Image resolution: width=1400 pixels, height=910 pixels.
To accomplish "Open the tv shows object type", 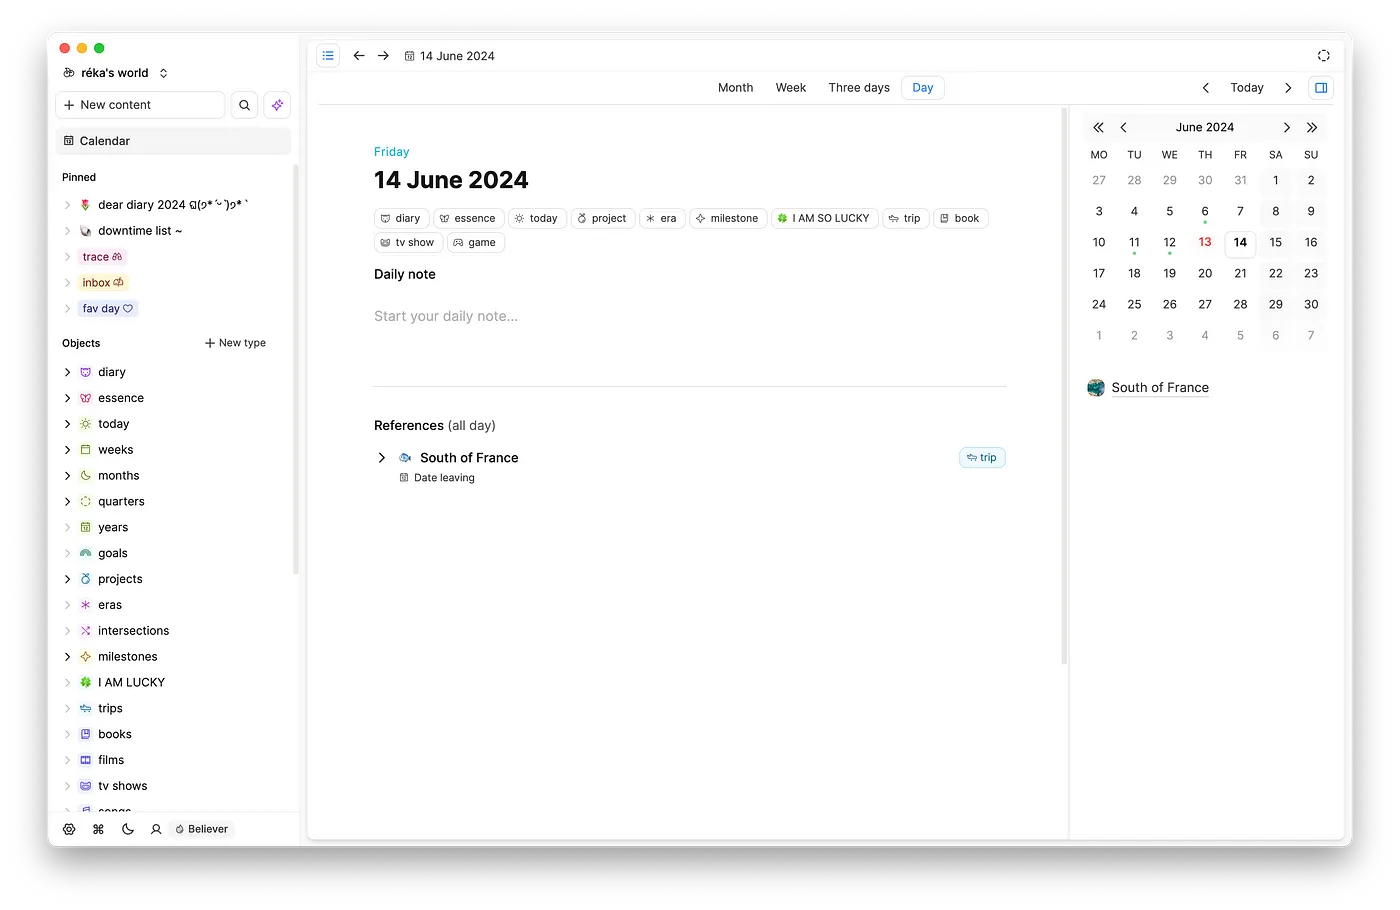I will click(x=122, y=786).
